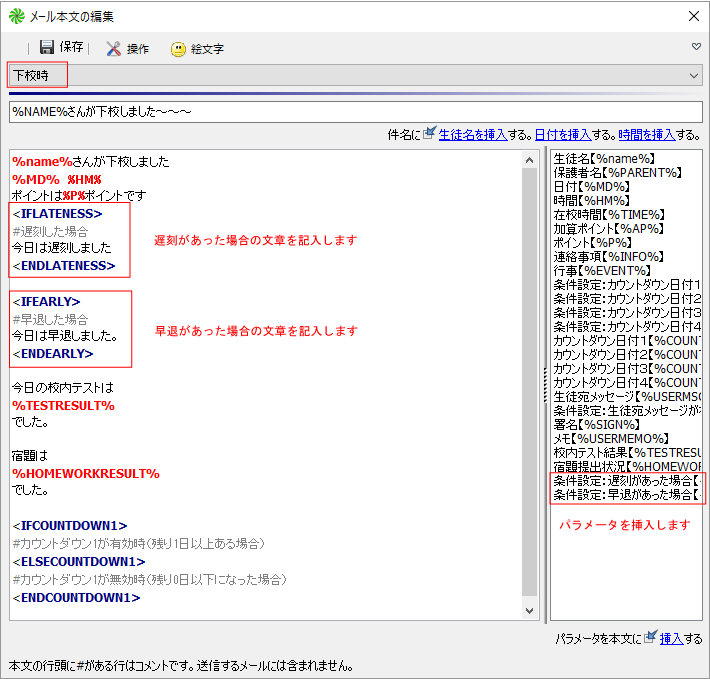Click the 時間を挿入 link
The image size is (710, 679).
point(647,134)
